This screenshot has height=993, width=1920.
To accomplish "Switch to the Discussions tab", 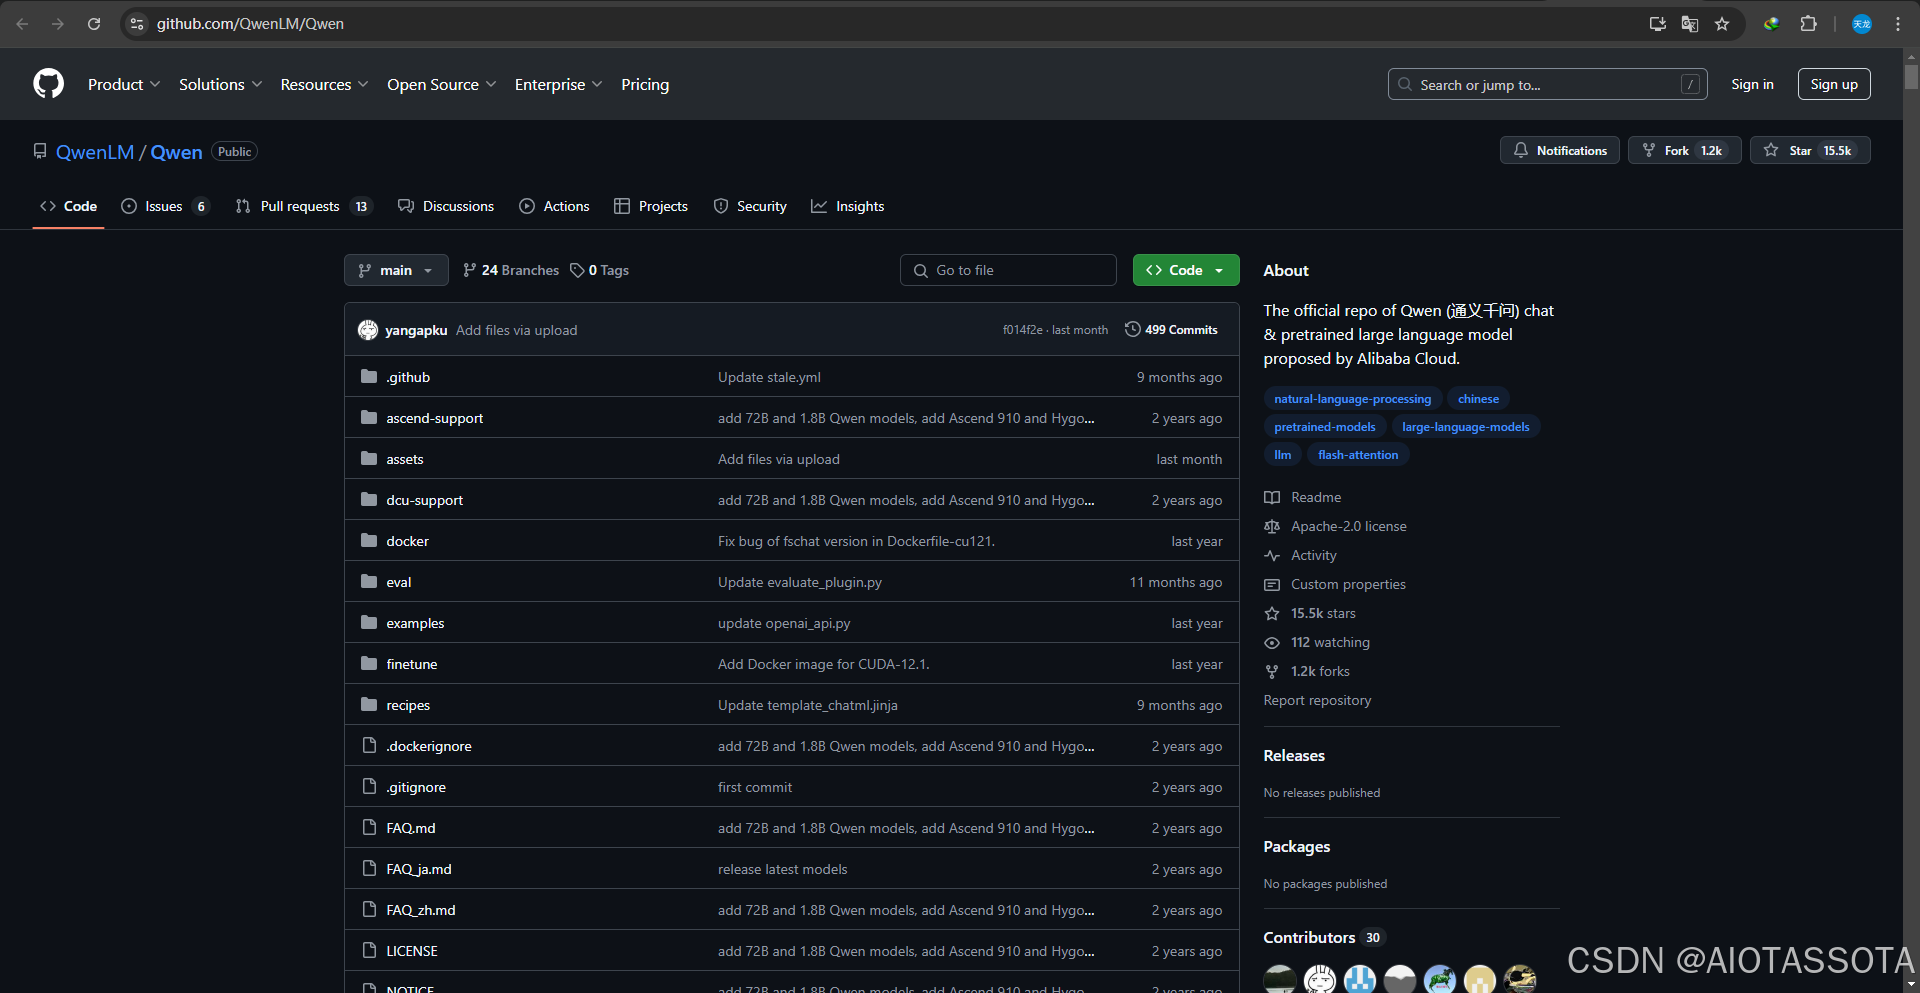I will pyautogui.click(x=446, y=206).
